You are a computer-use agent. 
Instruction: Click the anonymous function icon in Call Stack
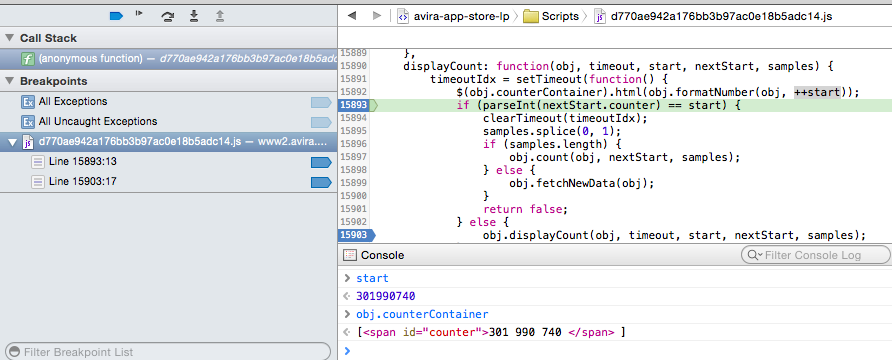(28, 59)
